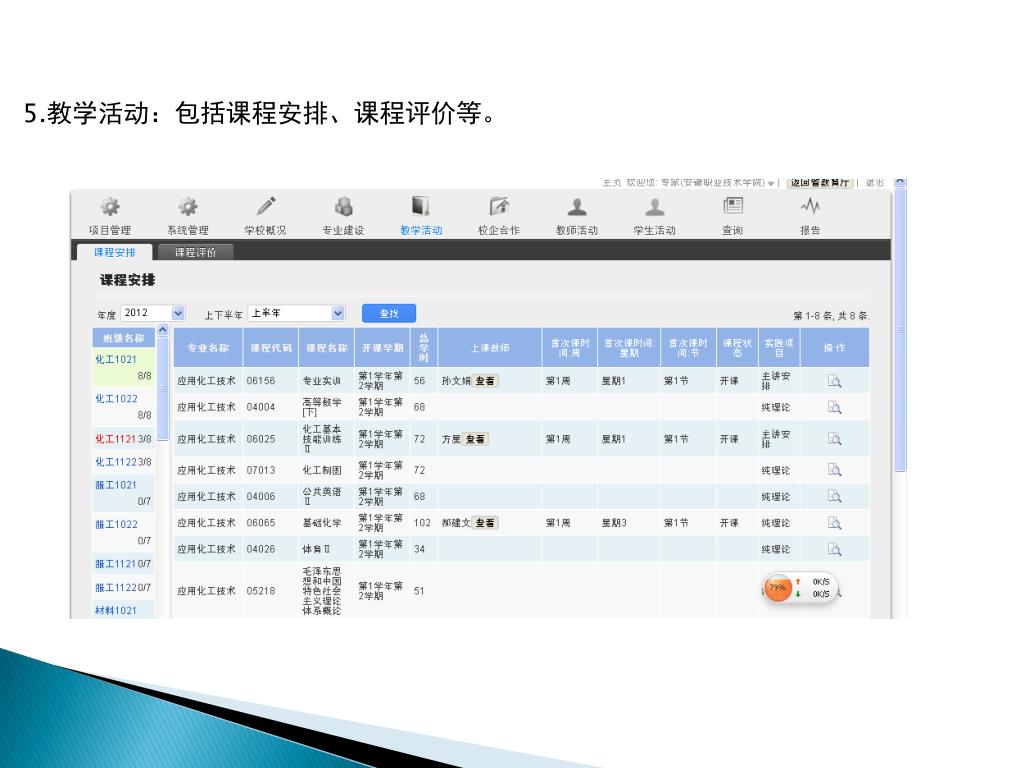View details icon for course 04004
This screenshot has height=768, width=1024.
tap(834, 407)
